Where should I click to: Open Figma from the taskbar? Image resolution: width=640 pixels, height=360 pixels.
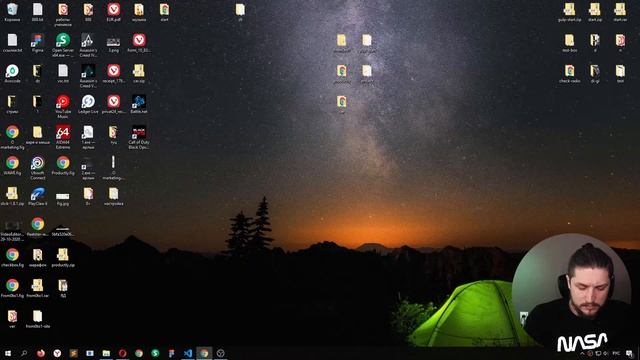[x=171, y=353]
